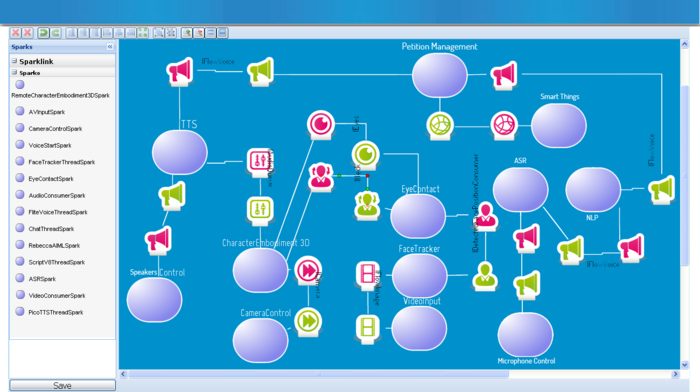Click the first red X delete icon

pyautogui.click(x=16, y=33)
